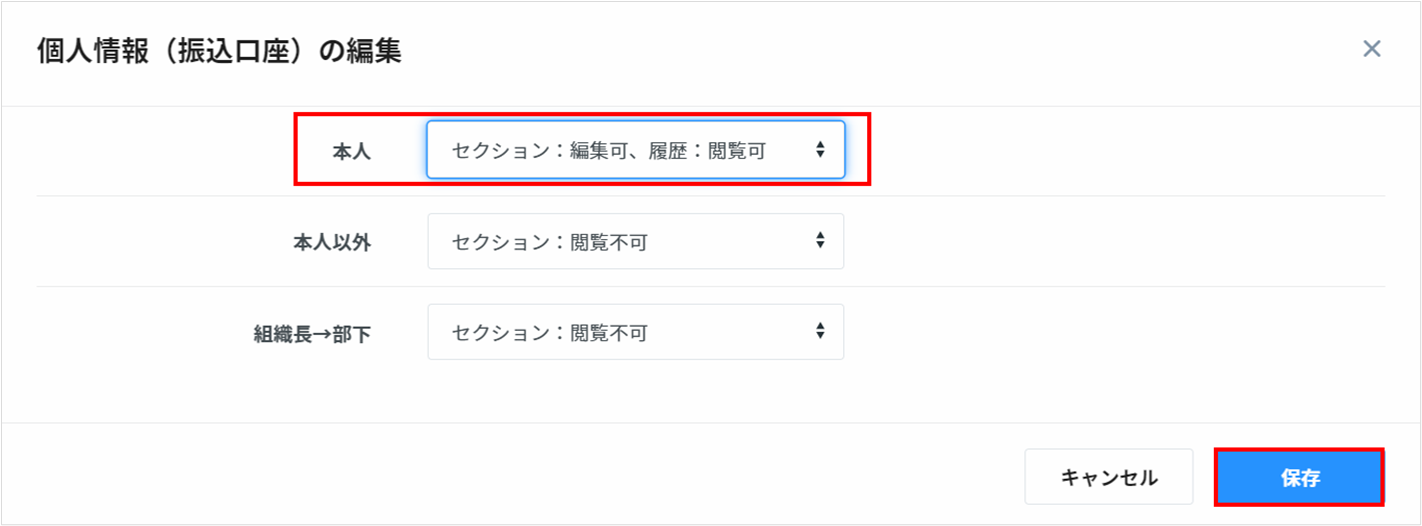Click the up-down arrows in 本人 dropdown
The height and width of the screenshot is (526, 1422).
coord(820,149)
